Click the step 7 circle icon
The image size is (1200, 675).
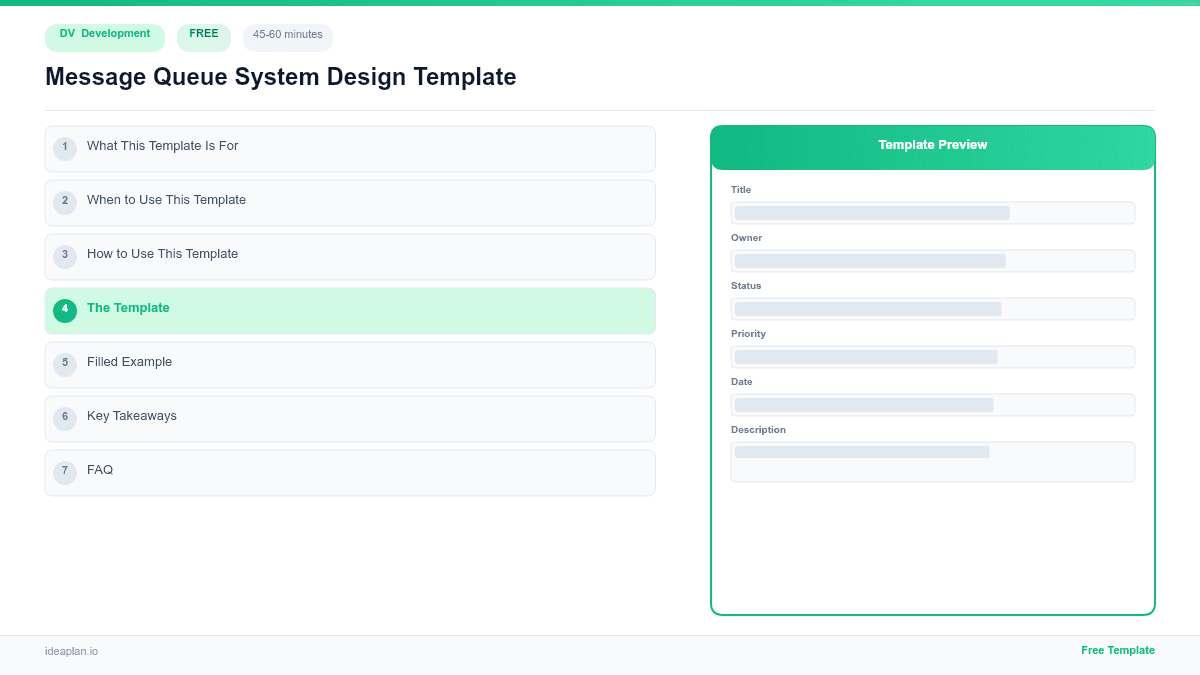(65, 471)
